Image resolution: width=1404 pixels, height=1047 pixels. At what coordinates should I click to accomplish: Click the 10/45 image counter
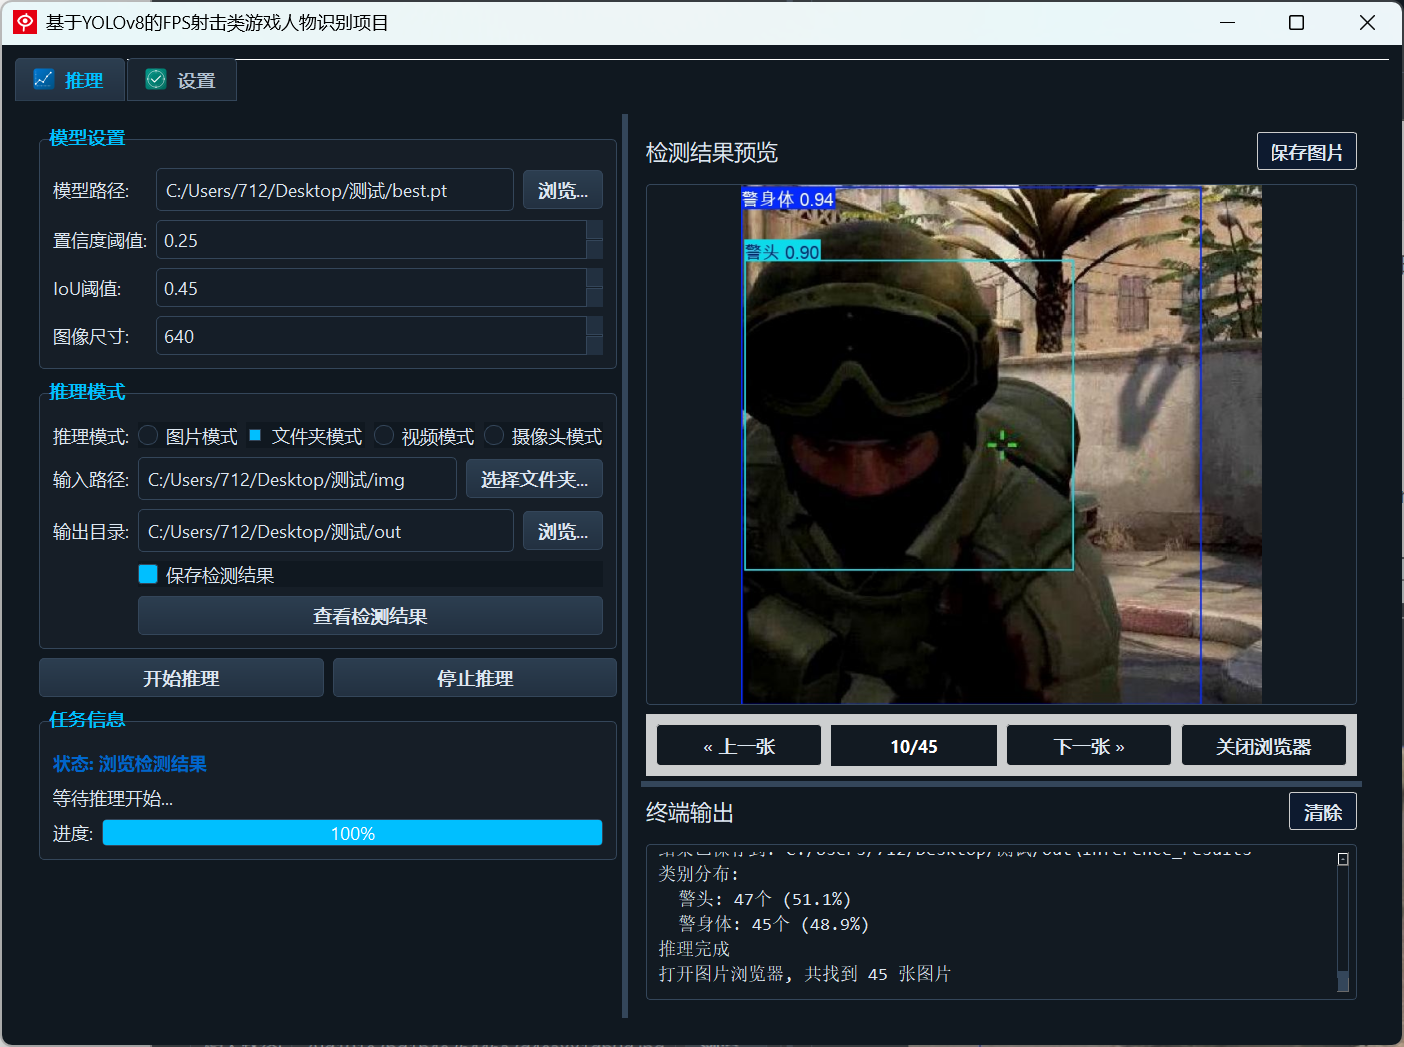914,746
